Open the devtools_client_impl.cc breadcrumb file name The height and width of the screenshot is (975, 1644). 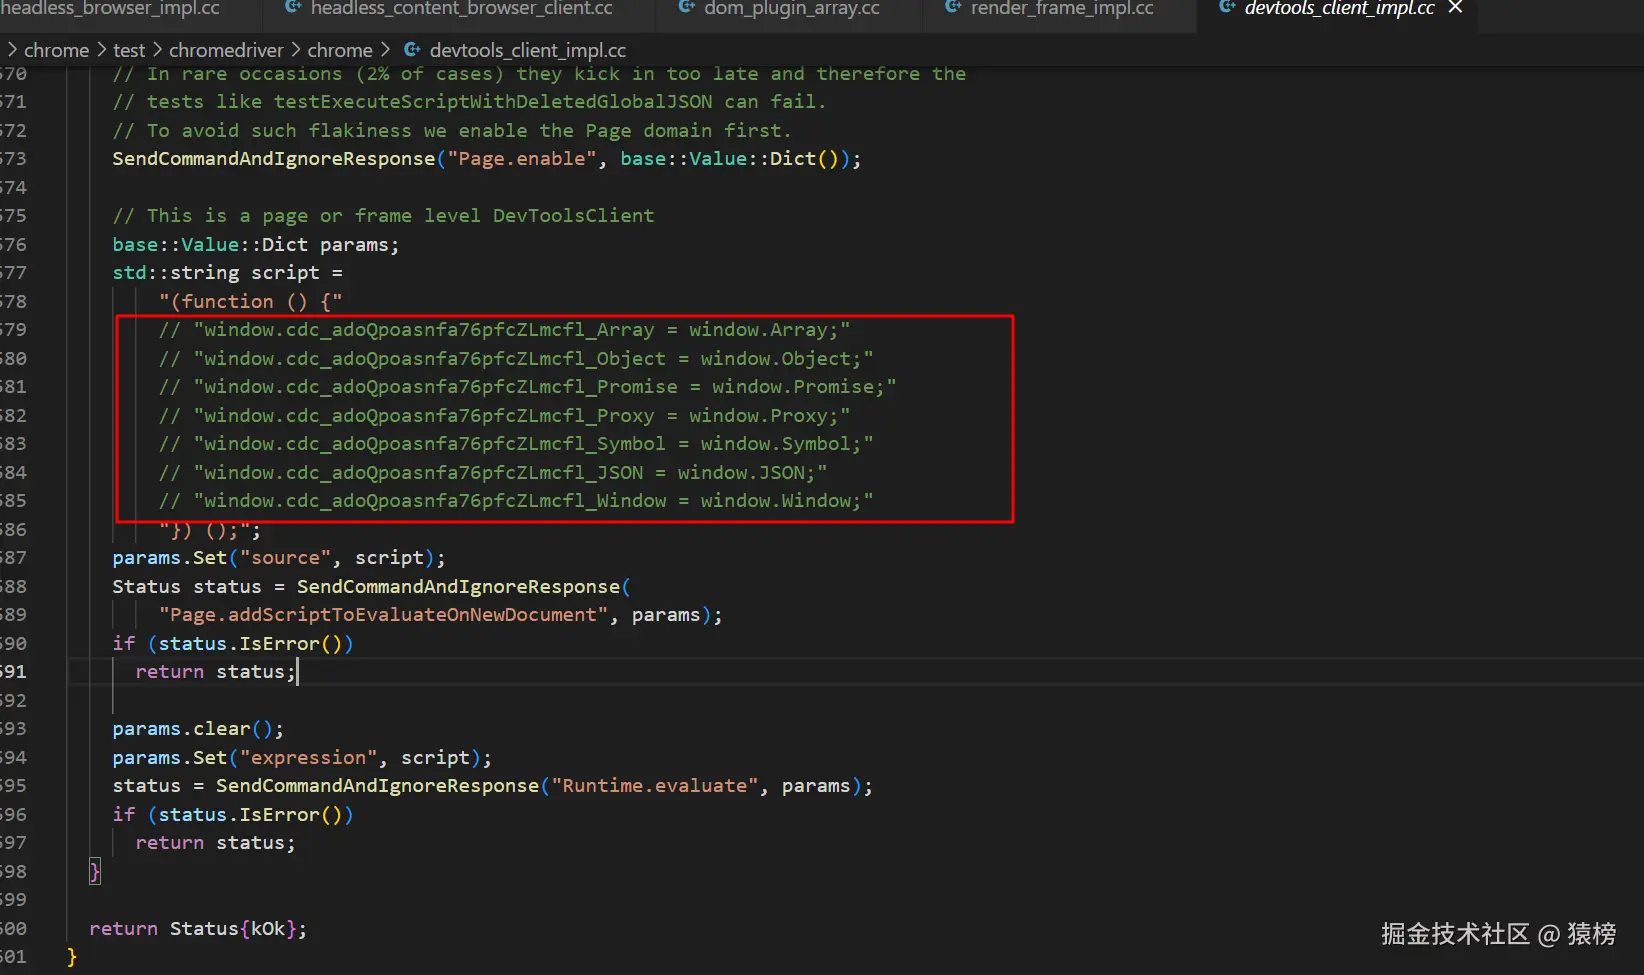point(528,50)
